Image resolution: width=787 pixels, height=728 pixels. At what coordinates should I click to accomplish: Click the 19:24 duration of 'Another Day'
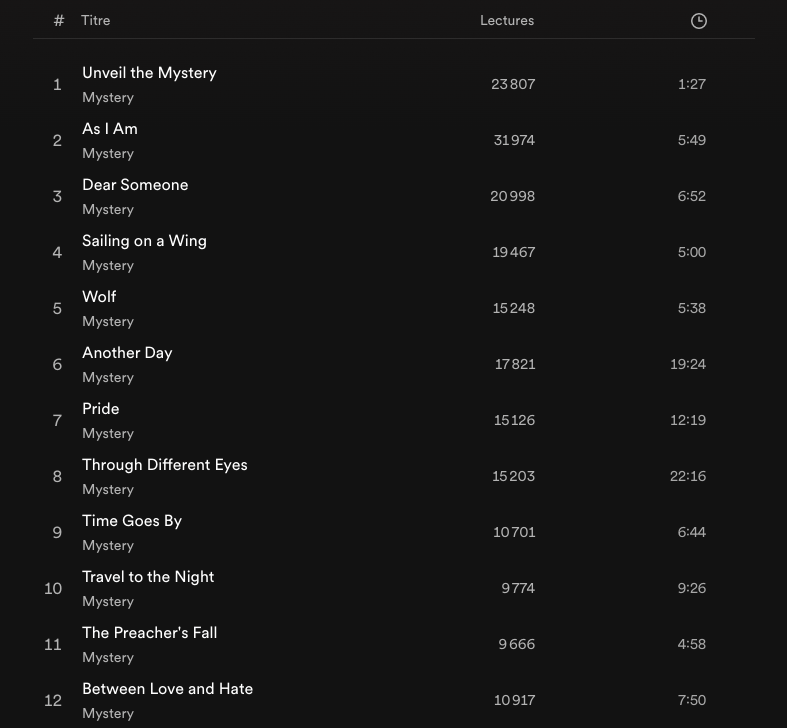[688, 365]
